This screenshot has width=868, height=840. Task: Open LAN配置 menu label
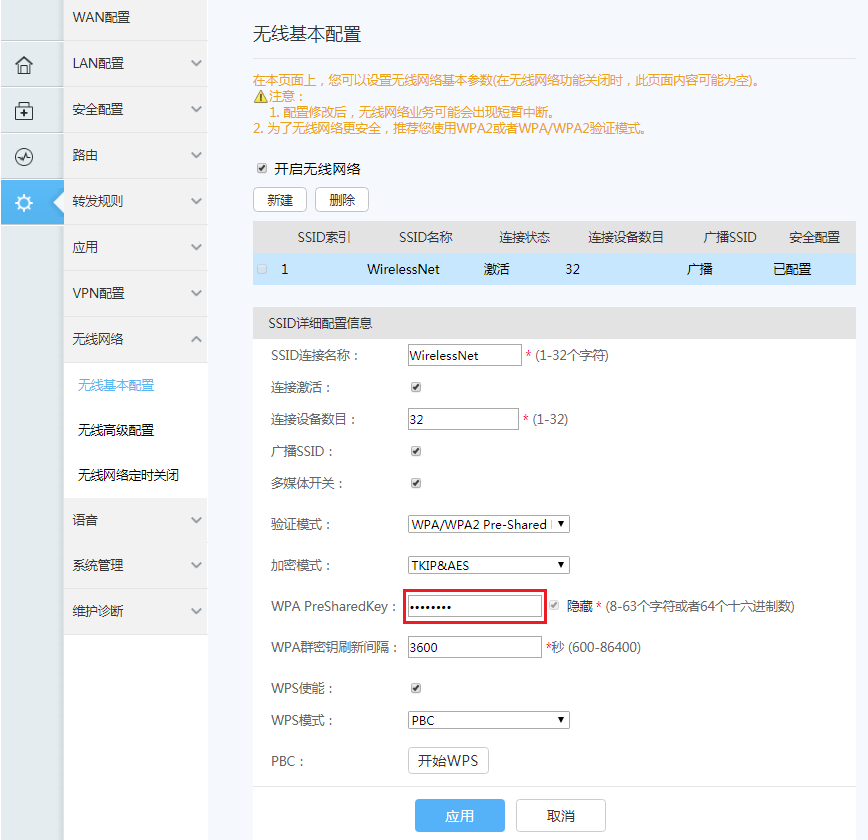click(98, 63)
